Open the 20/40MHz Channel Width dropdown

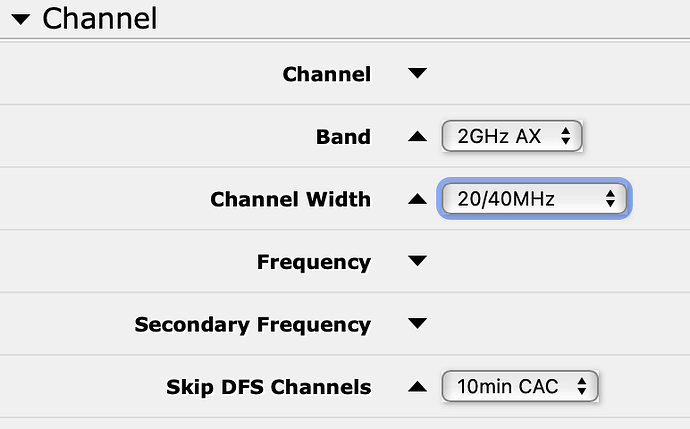click(533, 199)
